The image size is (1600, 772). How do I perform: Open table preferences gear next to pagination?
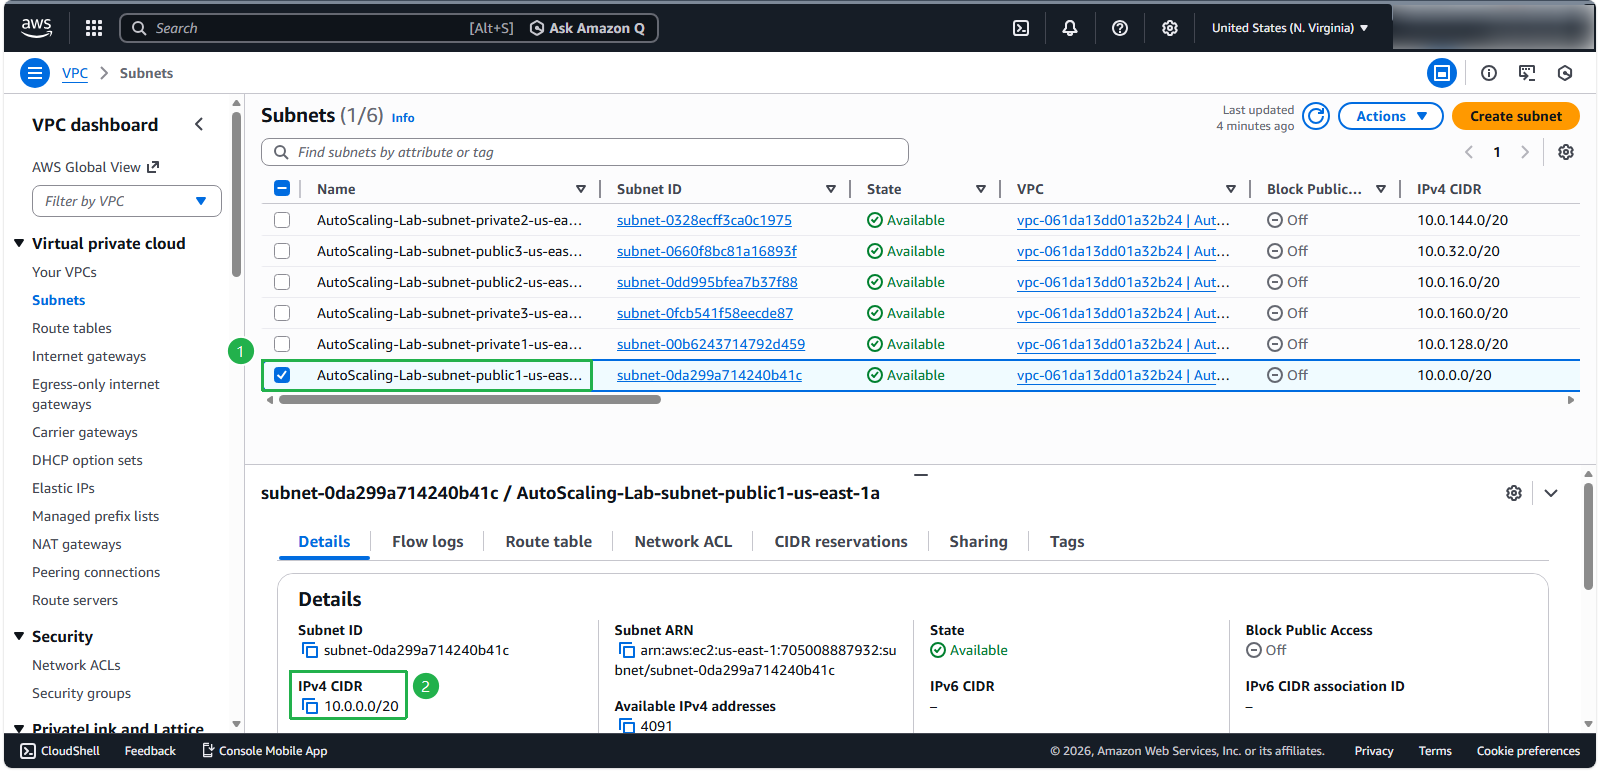coord(1566,152)
